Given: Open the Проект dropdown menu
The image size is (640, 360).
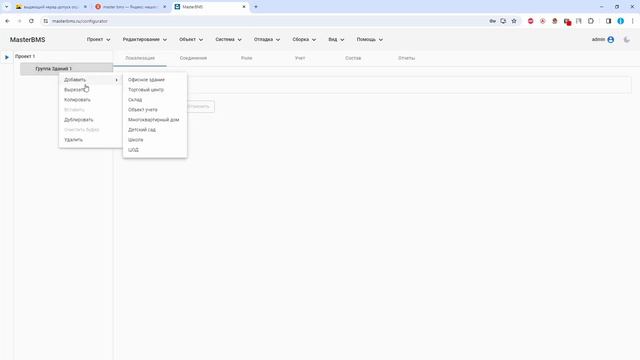Looking at the screenshot, I should point(98,40).
